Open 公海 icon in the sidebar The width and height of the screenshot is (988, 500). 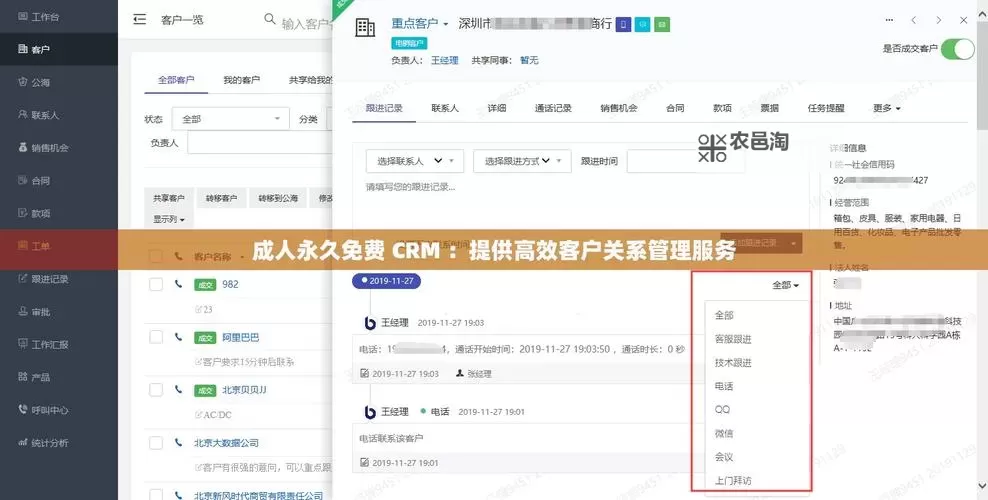pos(23,82)
